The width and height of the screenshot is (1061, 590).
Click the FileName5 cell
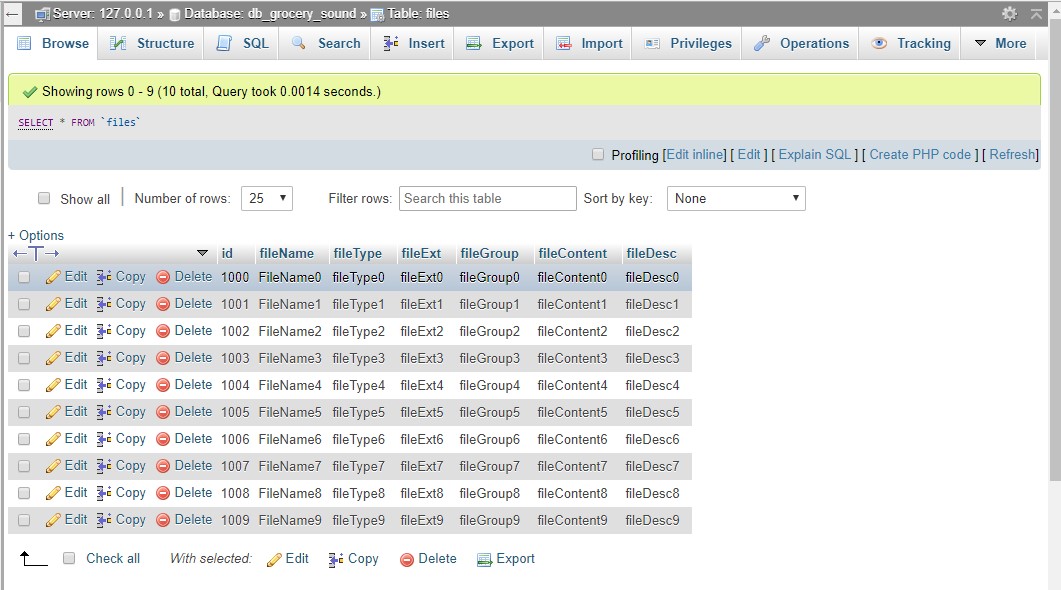(x=290, y=412)
